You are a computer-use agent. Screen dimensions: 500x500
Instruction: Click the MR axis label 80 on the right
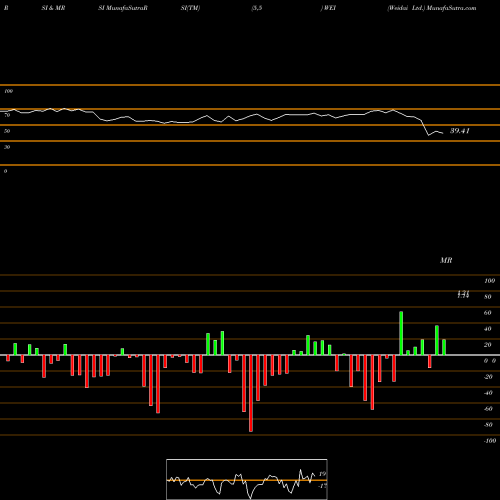coord(488,297)
